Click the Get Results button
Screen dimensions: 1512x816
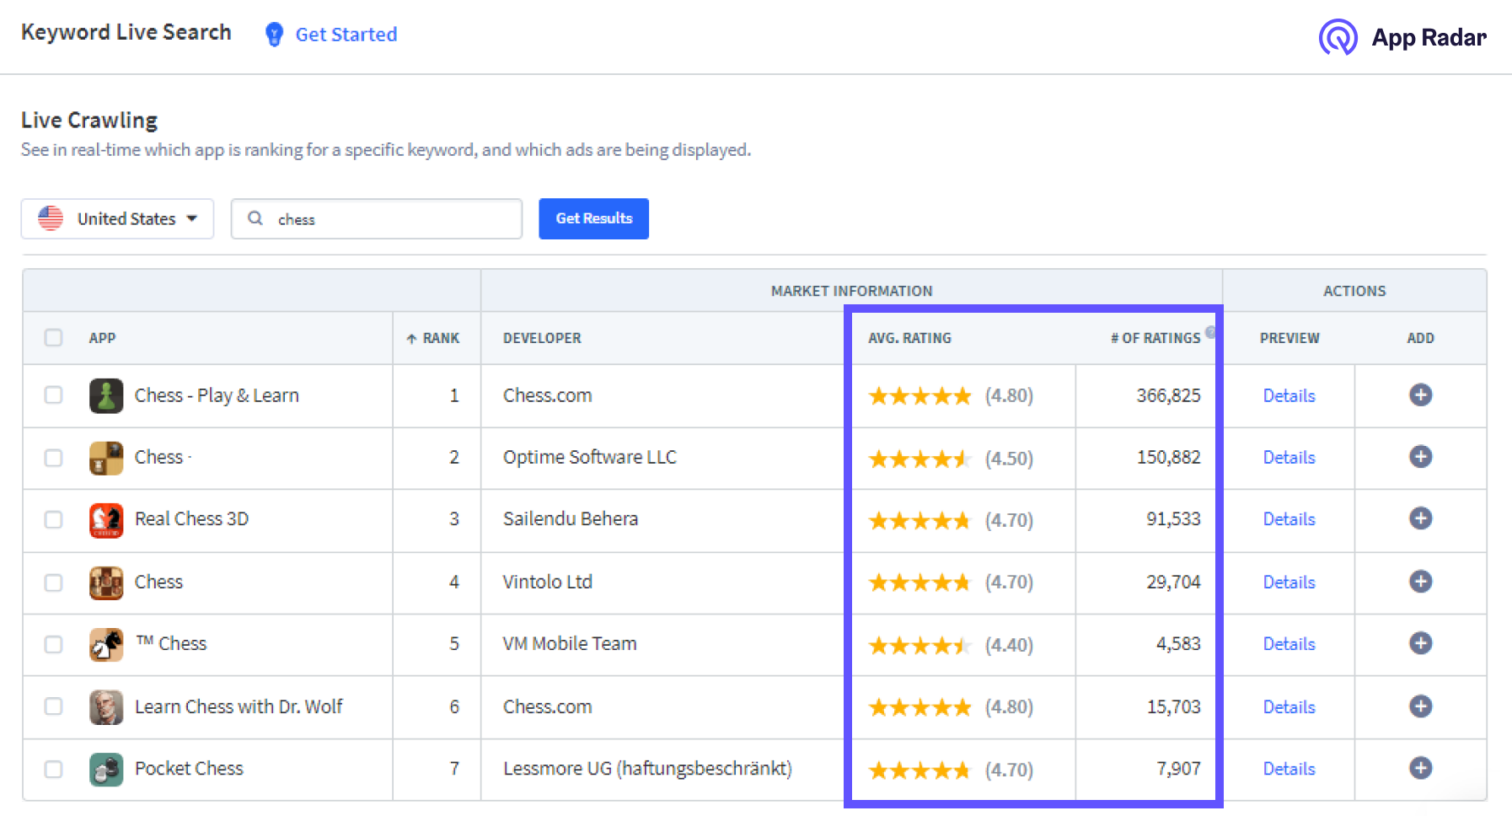pyautogui.click(x=593, y=218)
